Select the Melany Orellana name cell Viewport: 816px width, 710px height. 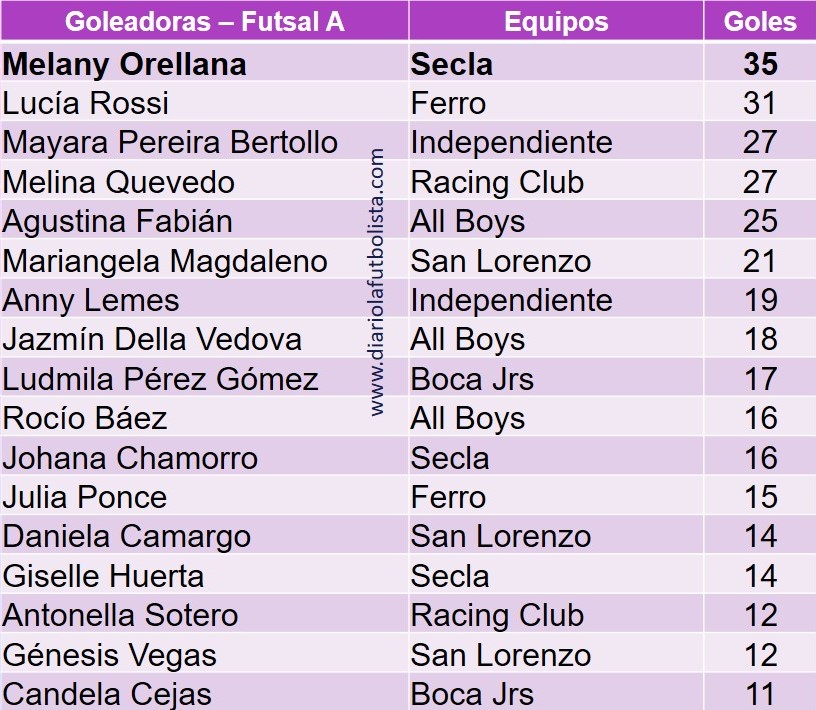pos(125,64)
